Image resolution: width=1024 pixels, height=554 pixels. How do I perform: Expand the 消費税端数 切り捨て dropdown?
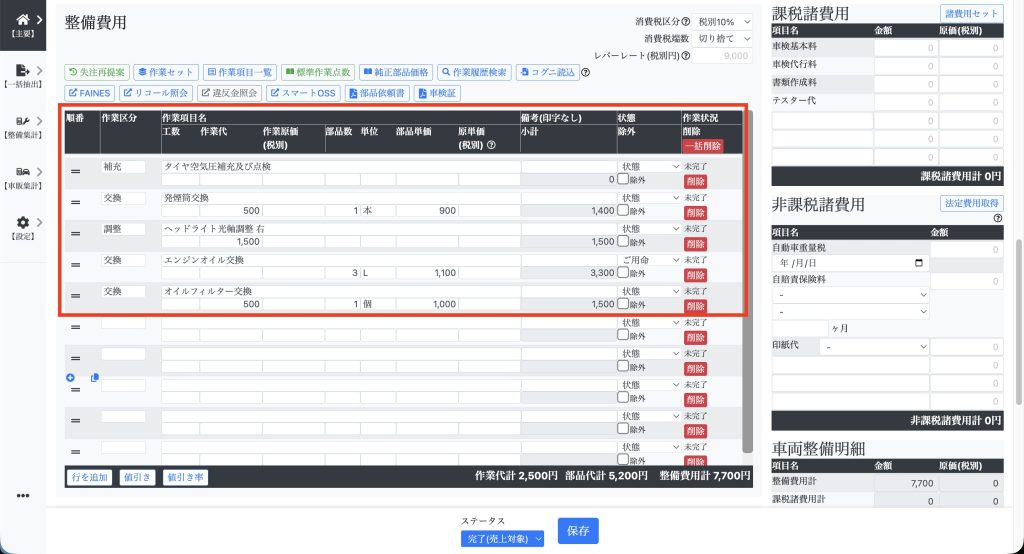[724, 38]
